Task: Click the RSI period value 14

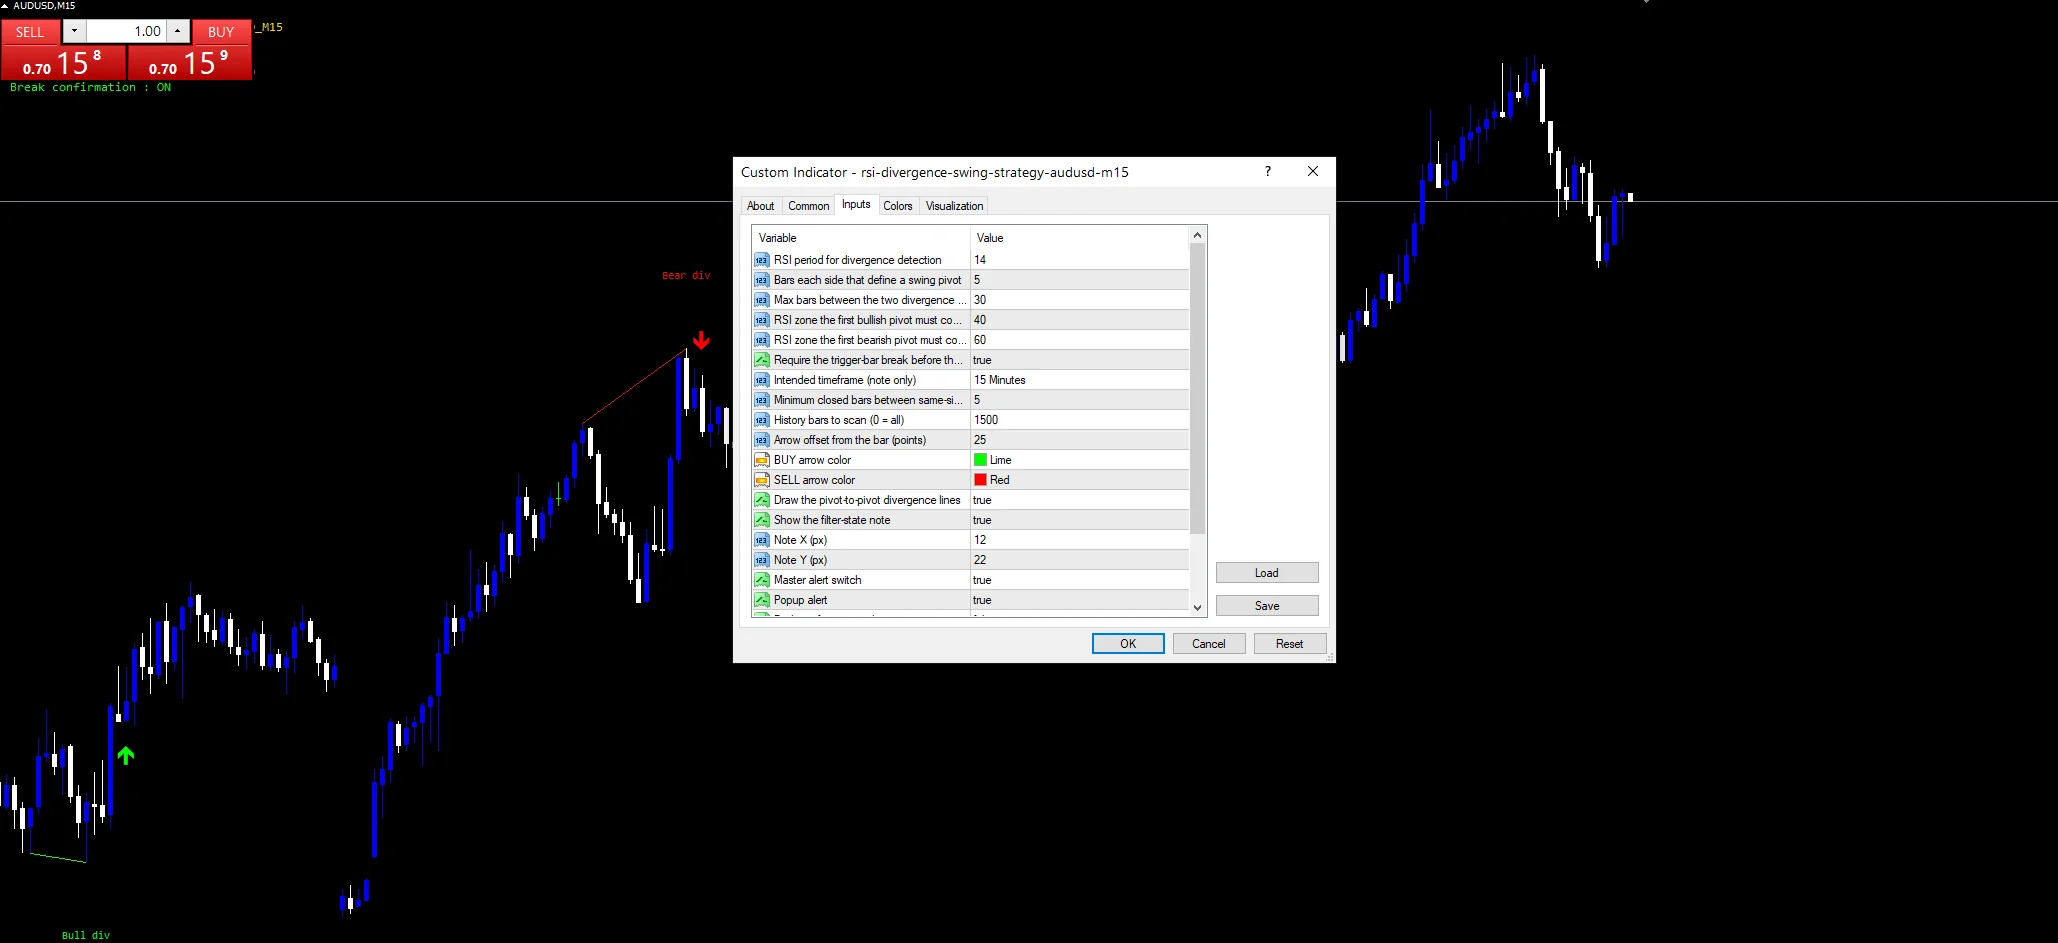Action: coord(1080,260)
